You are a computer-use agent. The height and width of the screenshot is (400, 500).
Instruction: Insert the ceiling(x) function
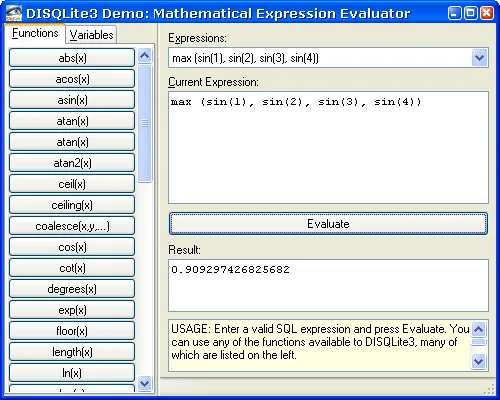tap(72, 205)
